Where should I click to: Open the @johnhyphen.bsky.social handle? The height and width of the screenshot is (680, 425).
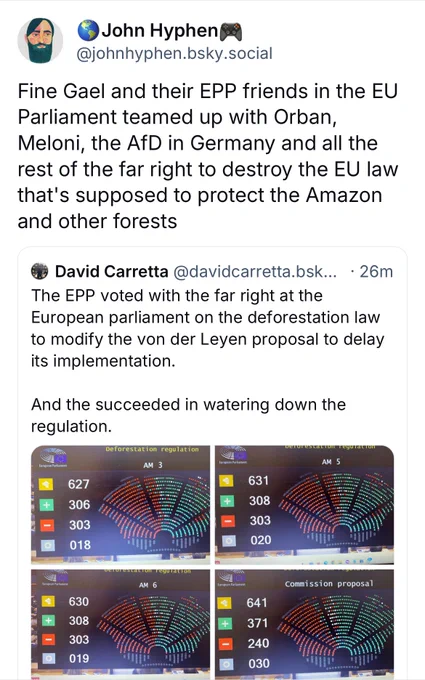[x=174, y=53]
